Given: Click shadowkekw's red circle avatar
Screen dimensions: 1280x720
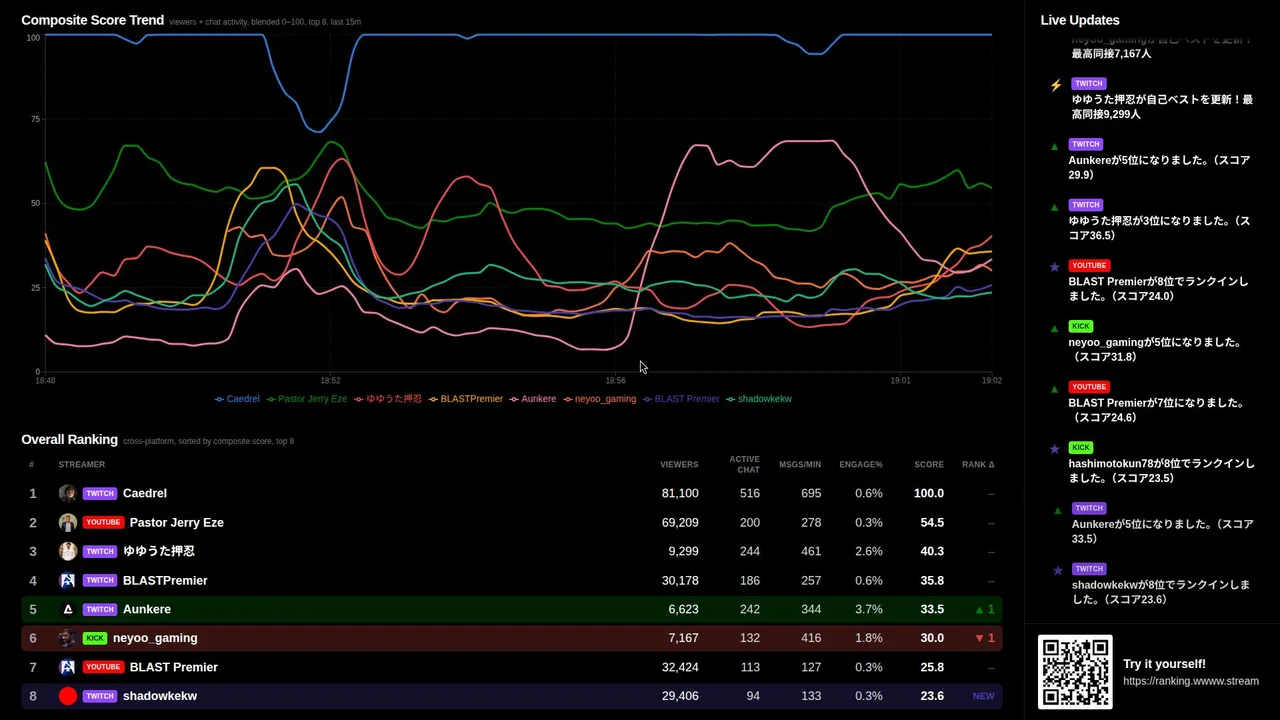Looking at the screenshot, I should (x=67, y=696).
